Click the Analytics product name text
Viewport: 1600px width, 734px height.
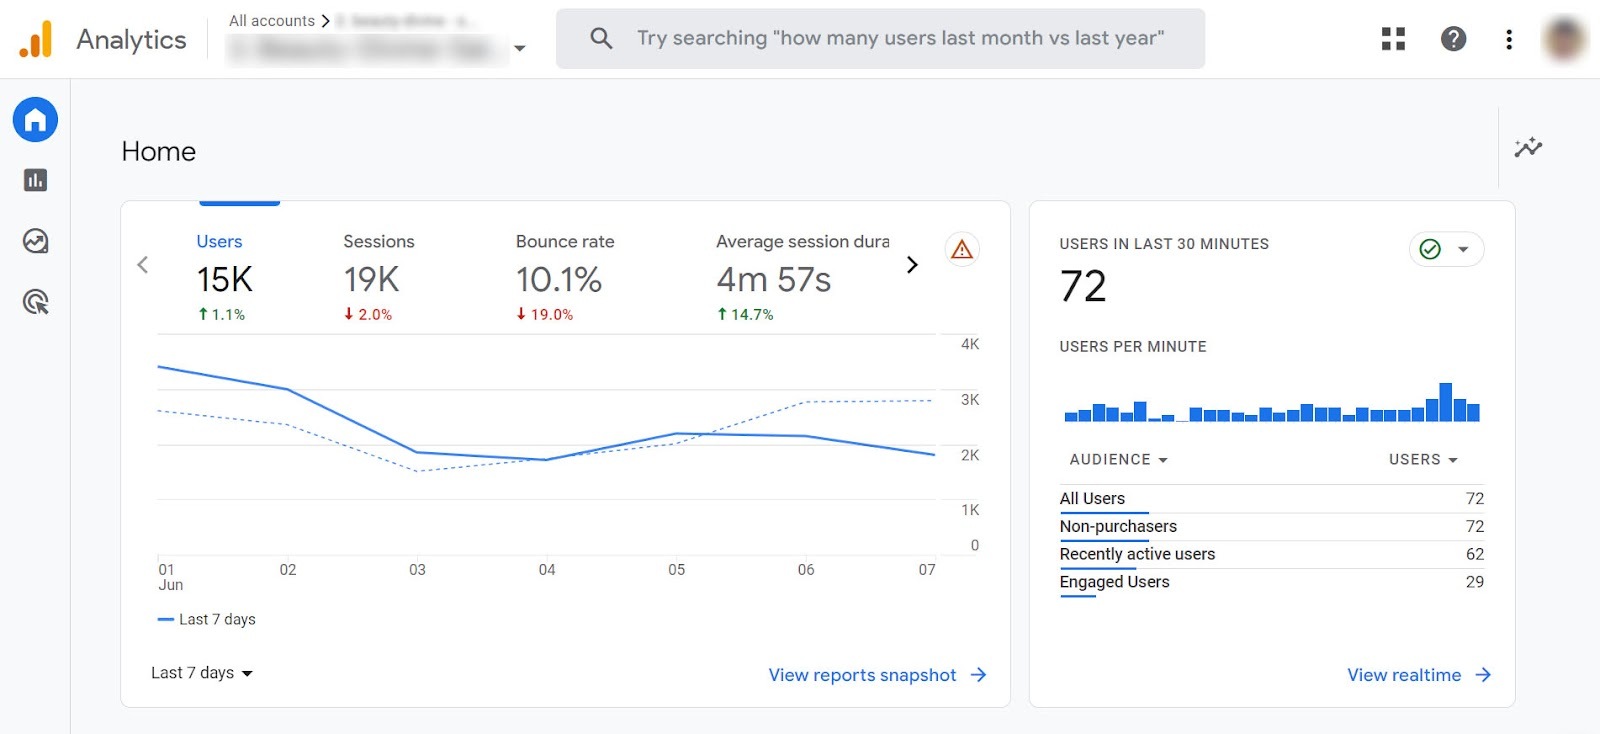coord(131,39)
